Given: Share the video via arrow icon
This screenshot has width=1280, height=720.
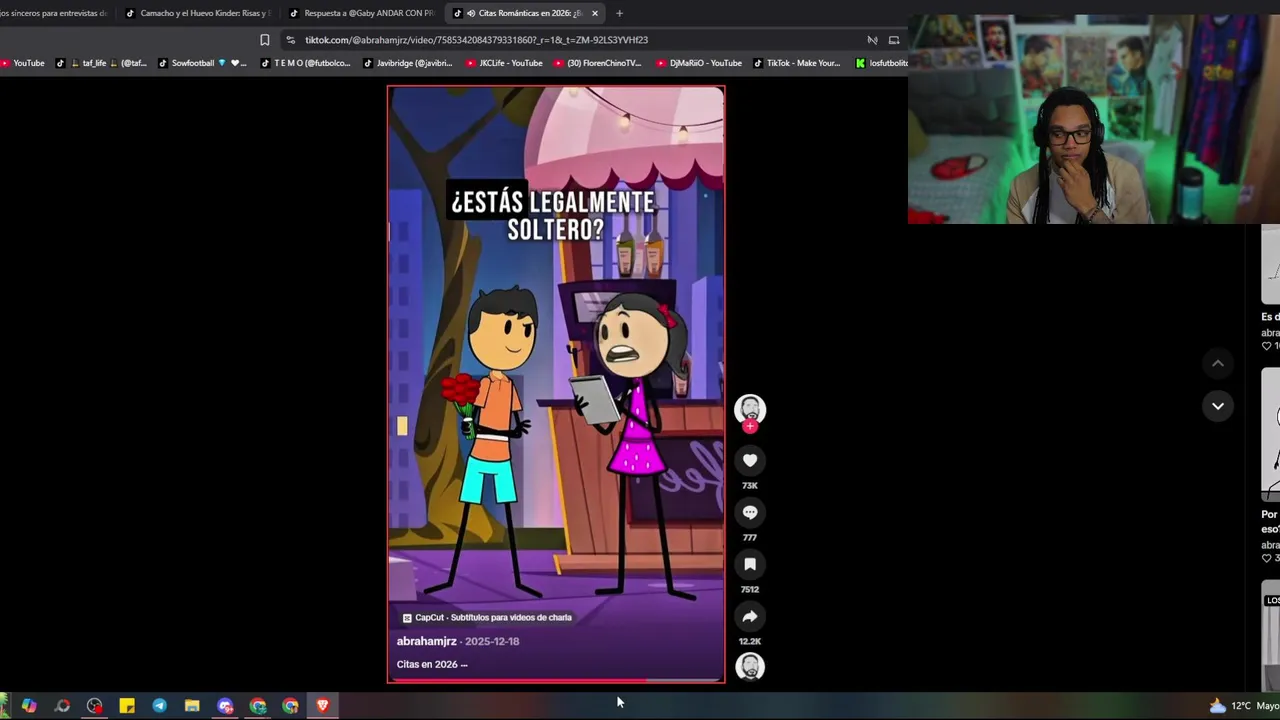Looking at the screenshot, I should [x=750, y=616].
